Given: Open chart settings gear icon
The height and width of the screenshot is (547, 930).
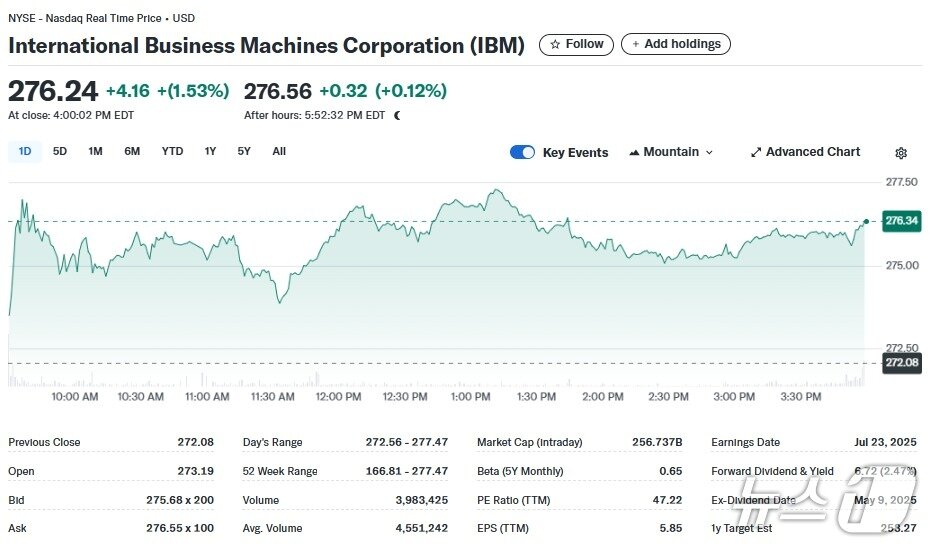Looking at the screenshot, I should [900, 153].
